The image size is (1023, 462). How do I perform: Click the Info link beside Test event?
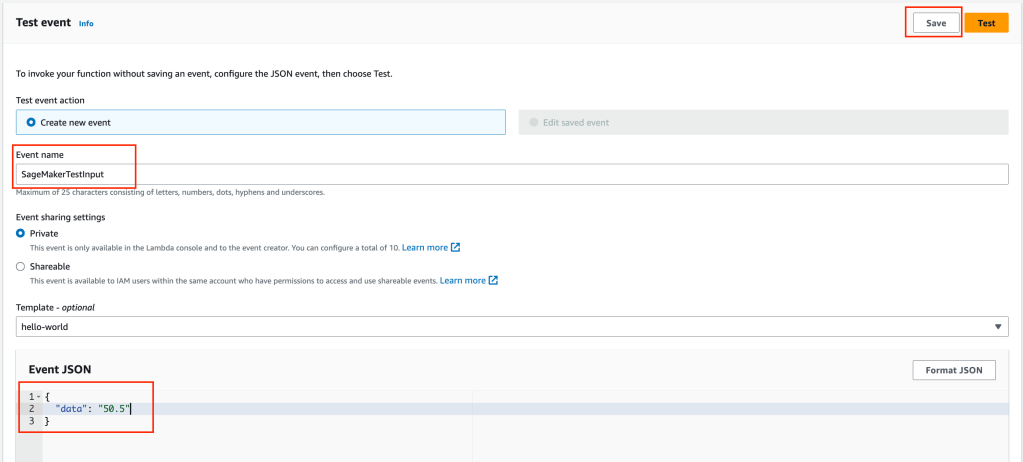click(86, 23)
